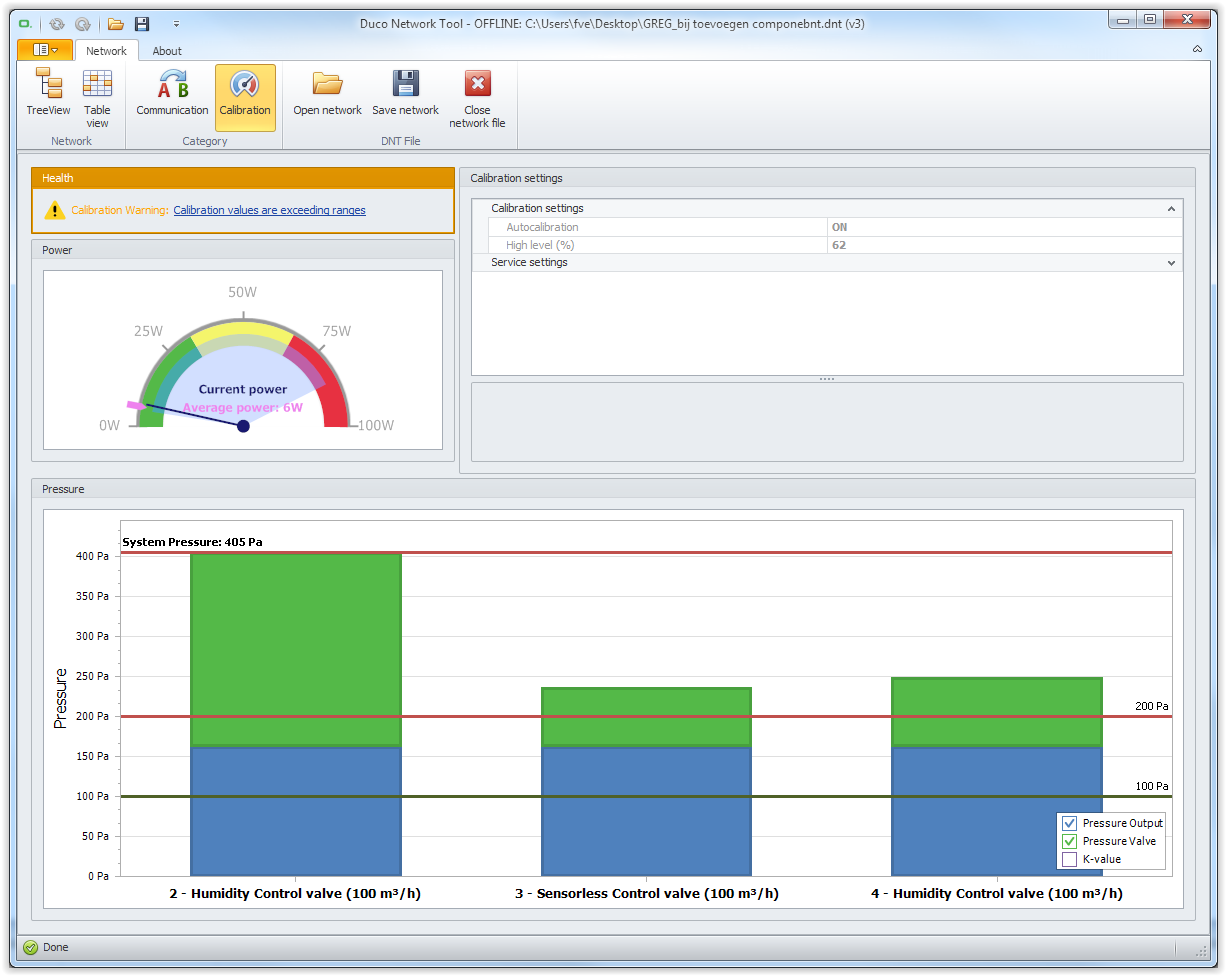Click the 100 Pa threshold label
Screen dimensions: 1226x976
1151,786
